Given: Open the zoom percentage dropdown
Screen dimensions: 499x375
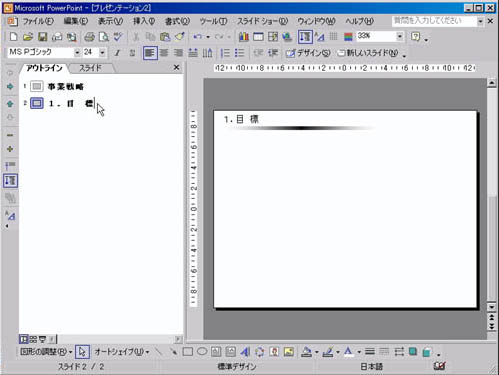Looking at the screenshot, I should (400, 36).
